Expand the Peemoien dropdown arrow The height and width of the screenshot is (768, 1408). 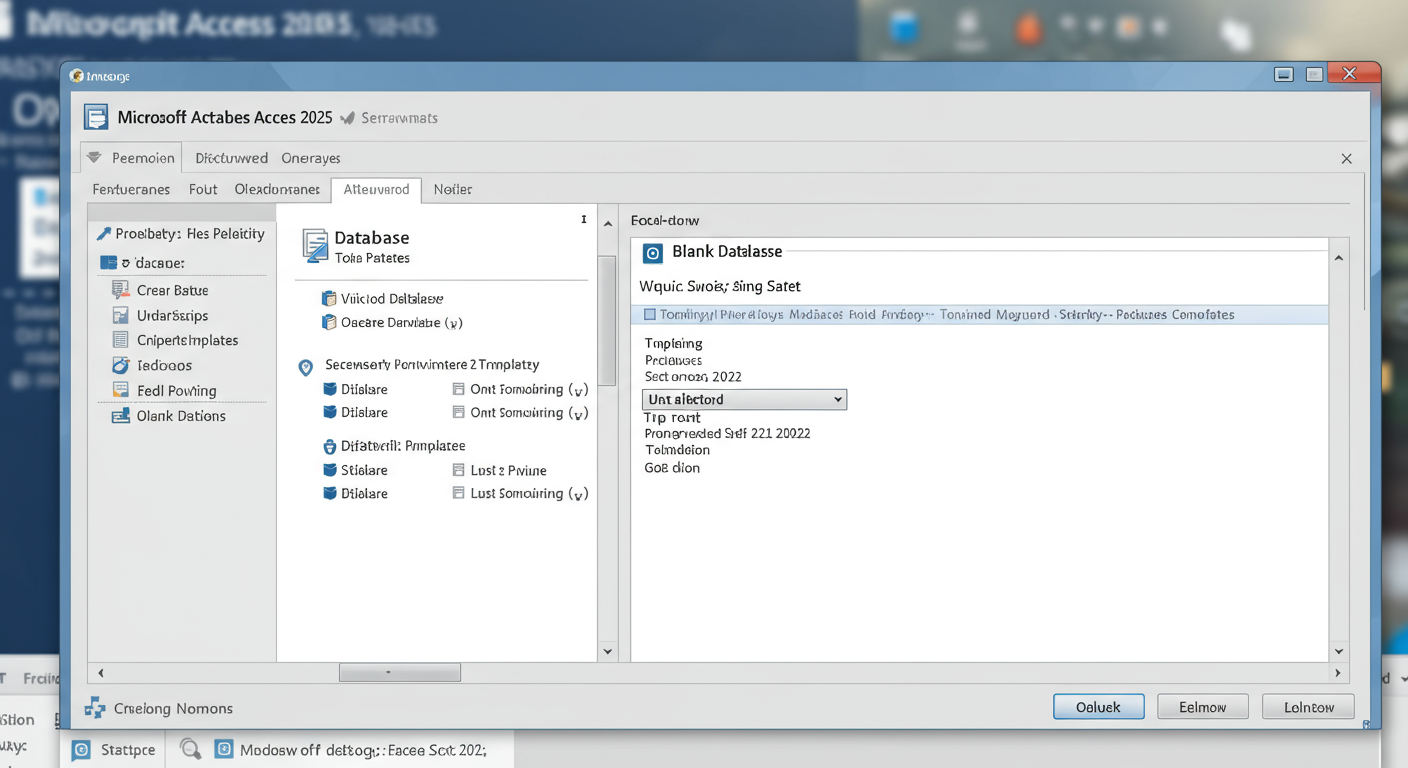tap(95, 158)
